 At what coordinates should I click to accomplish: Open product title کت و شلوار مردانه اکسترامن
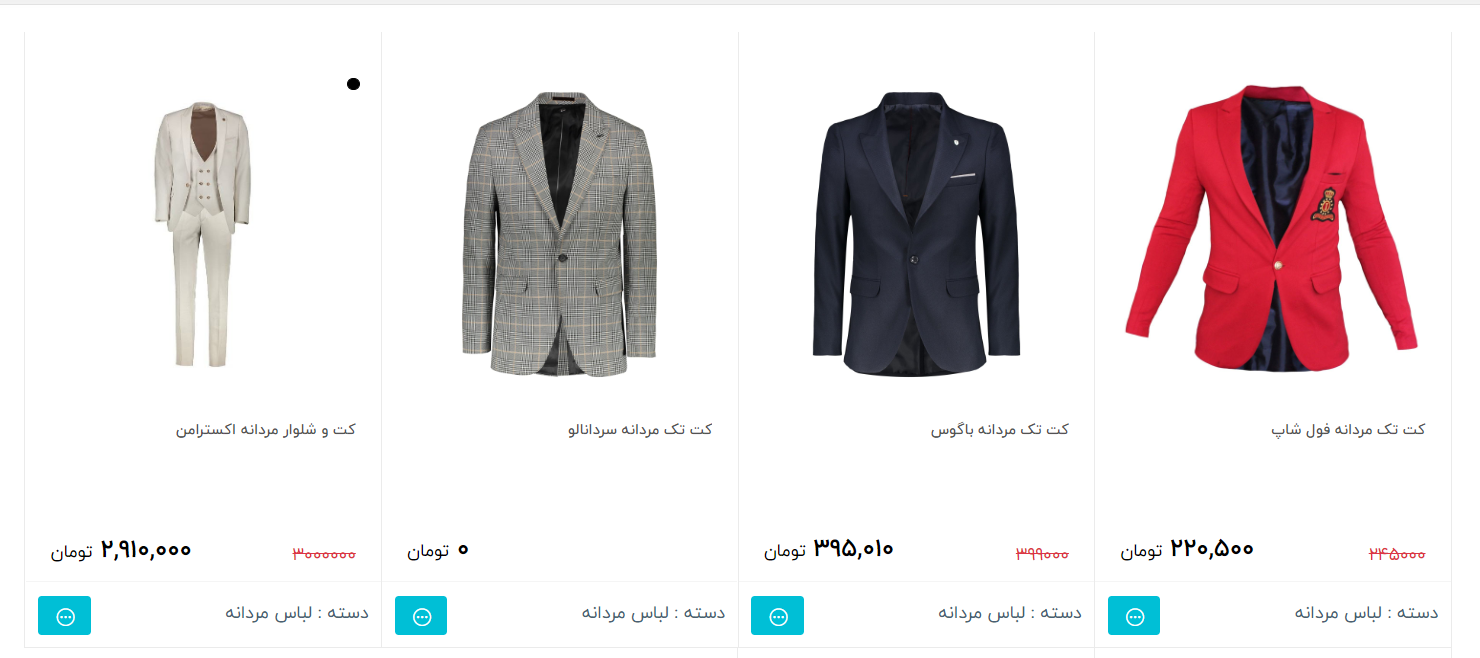pos(266,429)
